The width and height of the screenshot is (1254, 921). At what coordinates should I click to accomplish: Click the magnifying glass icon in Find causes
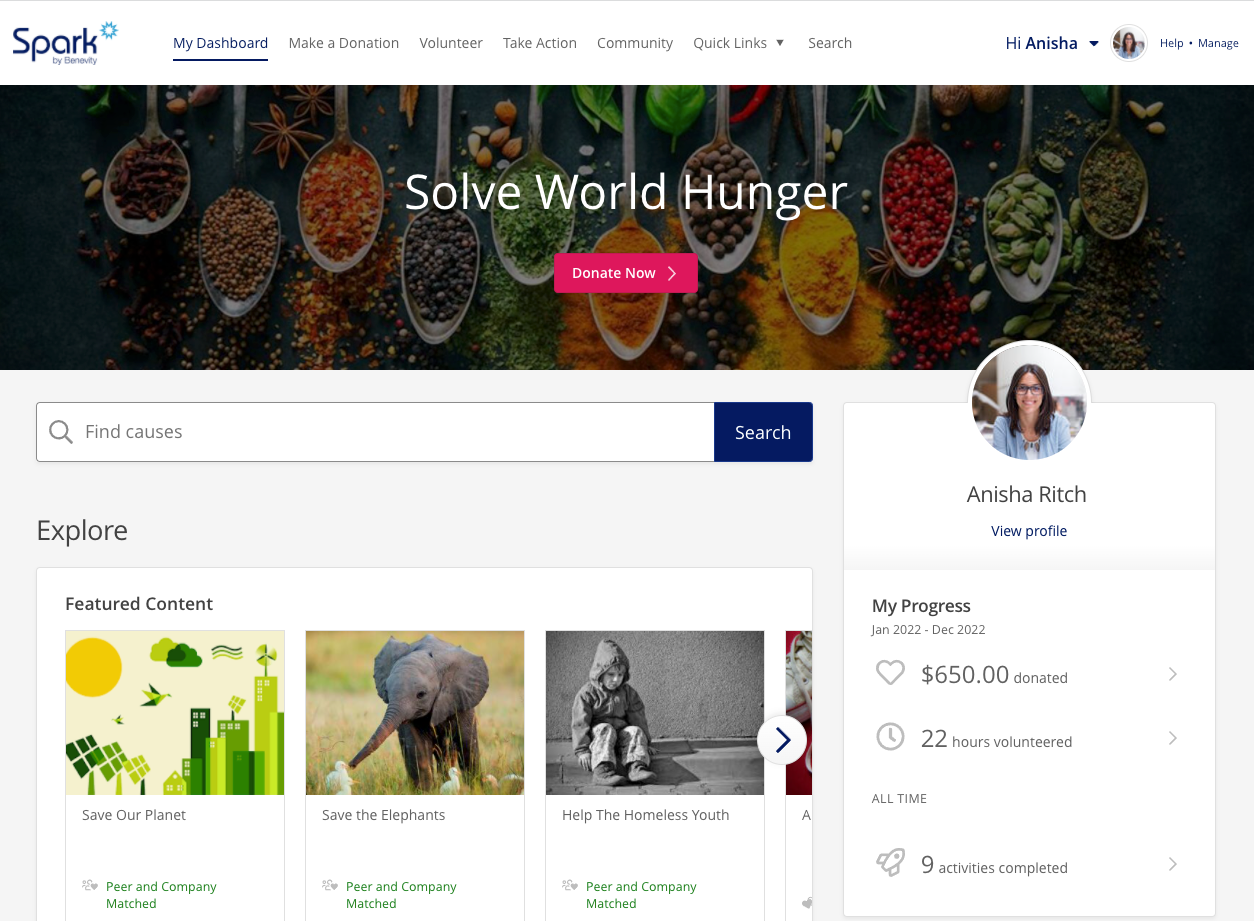[61, 432]
